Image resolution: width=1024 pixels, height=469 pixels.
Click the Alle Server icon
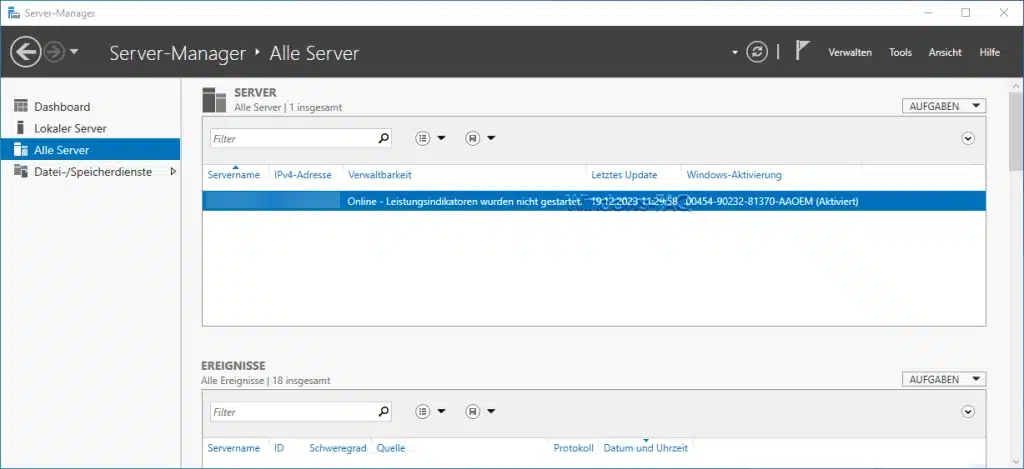(21, 150)
